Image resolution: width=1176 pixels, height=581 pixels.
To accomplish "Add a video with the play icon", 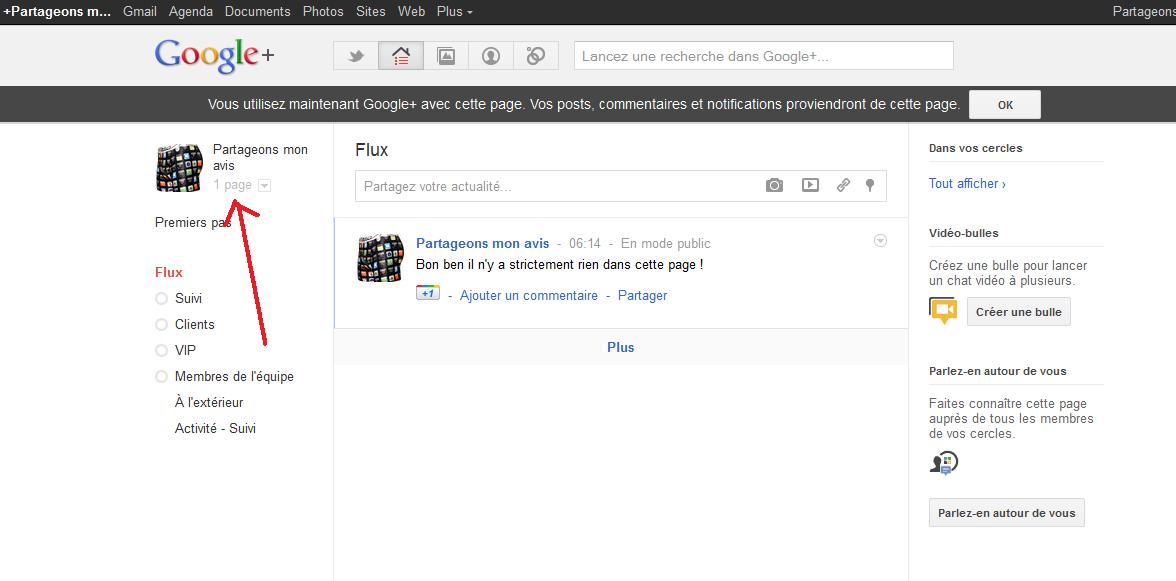I will (810, 185).
